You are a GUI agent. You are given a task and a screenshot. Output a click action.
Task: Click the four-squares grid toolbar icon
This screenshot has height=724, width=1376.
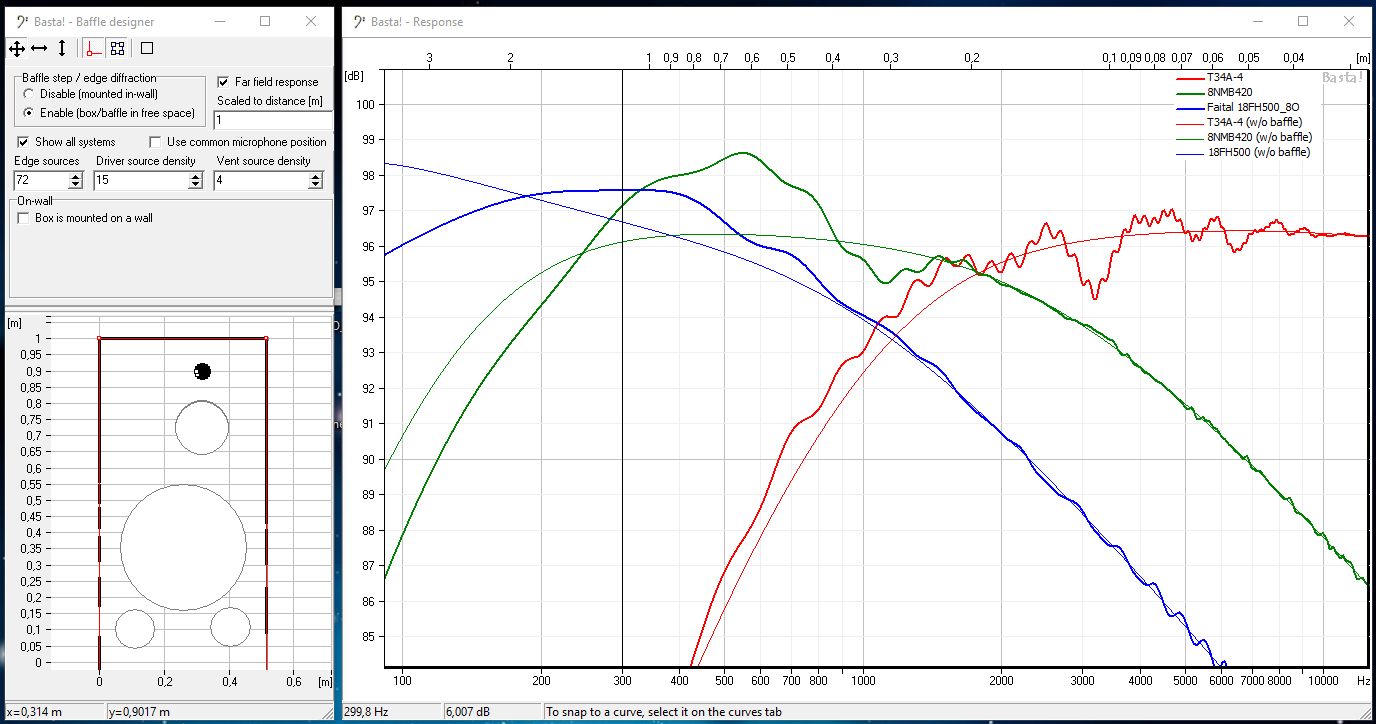(x=117, y=48)
